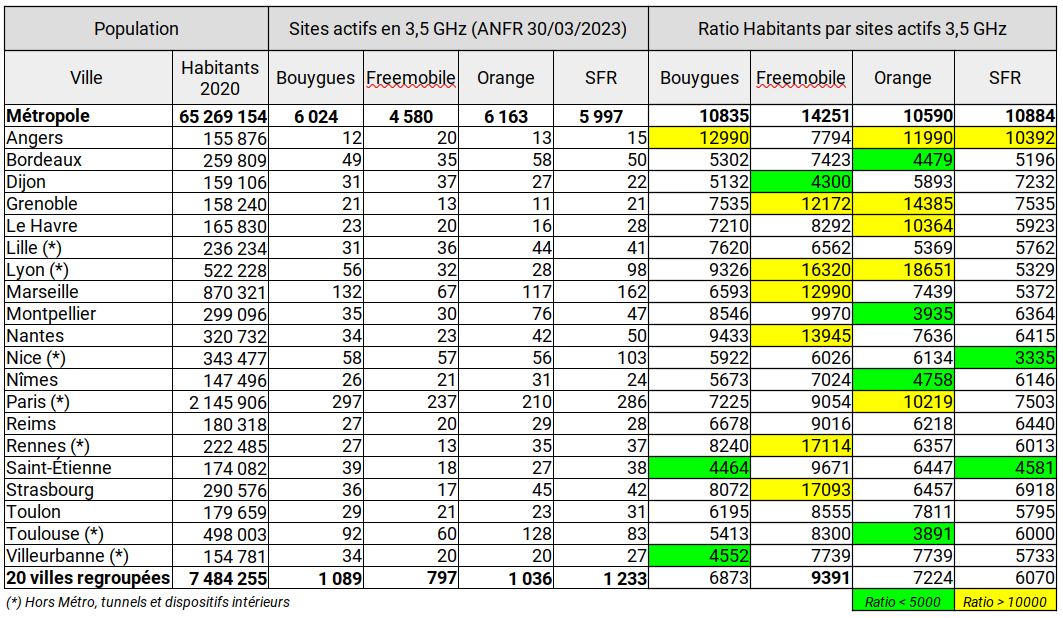This screenshot has width=1063, height=618.
Task: Click 'Ratio Habitants par sites actifs 3,5 GHz' header
Action: 853,28
